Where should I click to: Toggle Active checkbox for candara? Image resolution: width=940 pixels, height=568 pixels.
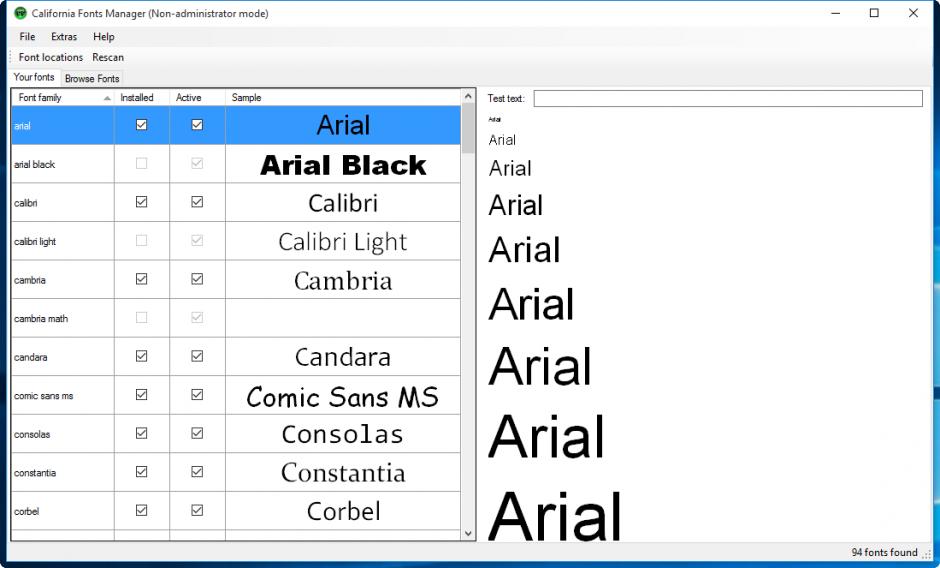[x=197, y=356]
